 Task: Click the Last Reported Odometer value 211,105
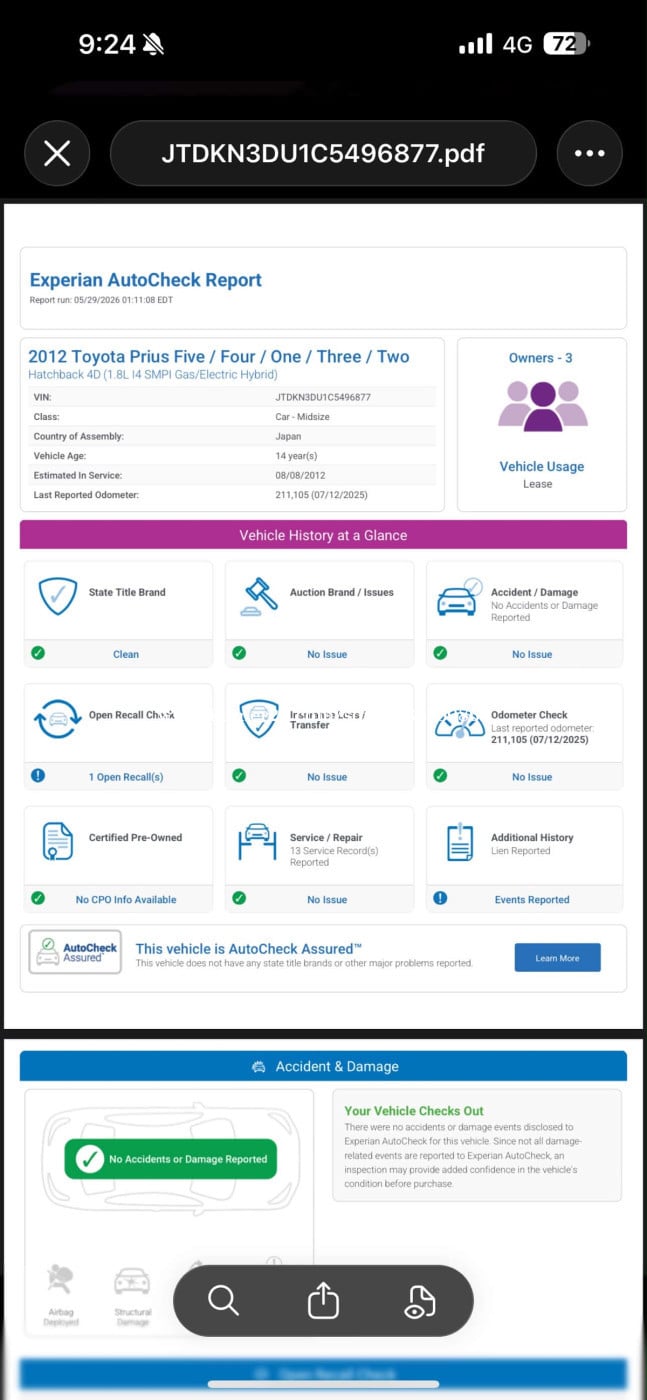tap(320, 495)
